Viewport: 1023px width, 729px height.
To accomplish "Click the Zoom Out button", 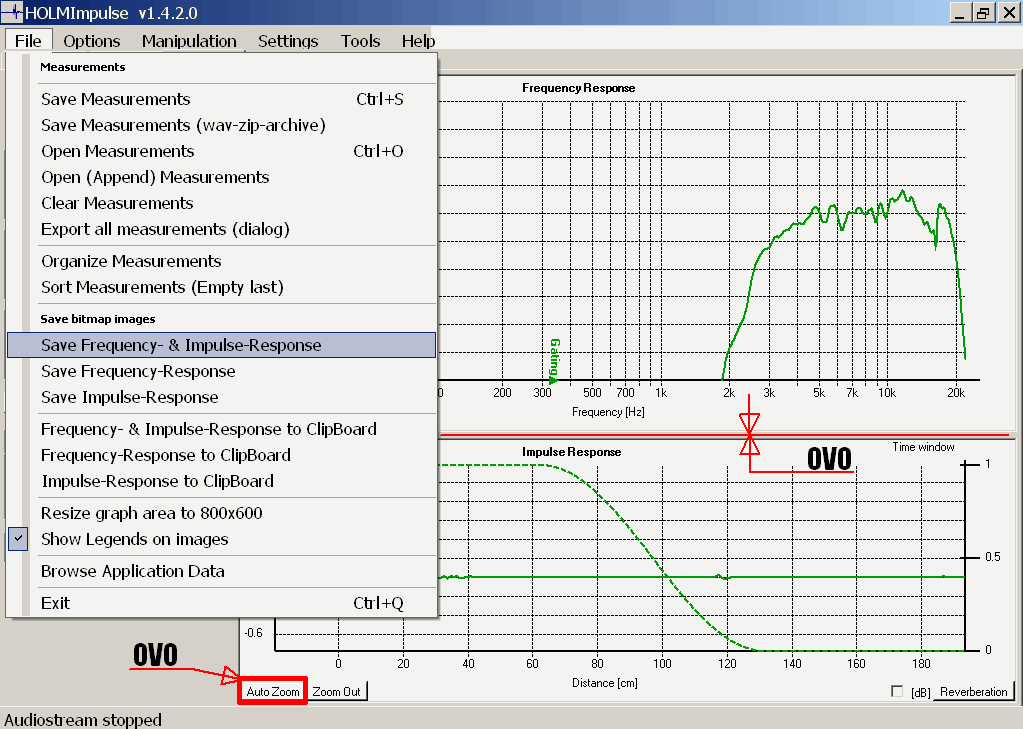I will coord(337,691).
